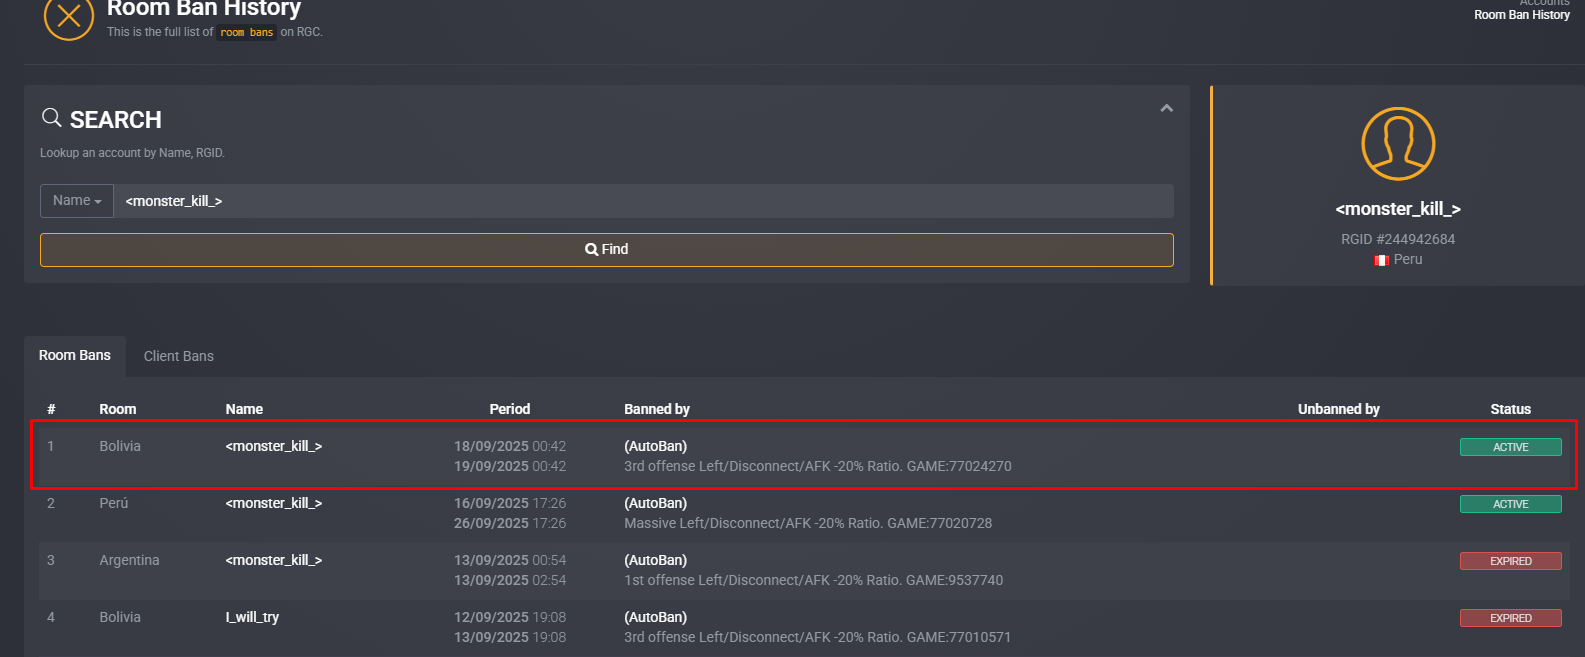Collapse the Search panel with the chevron
The height and width of the screenshot is (657, 1585).
1166,108
